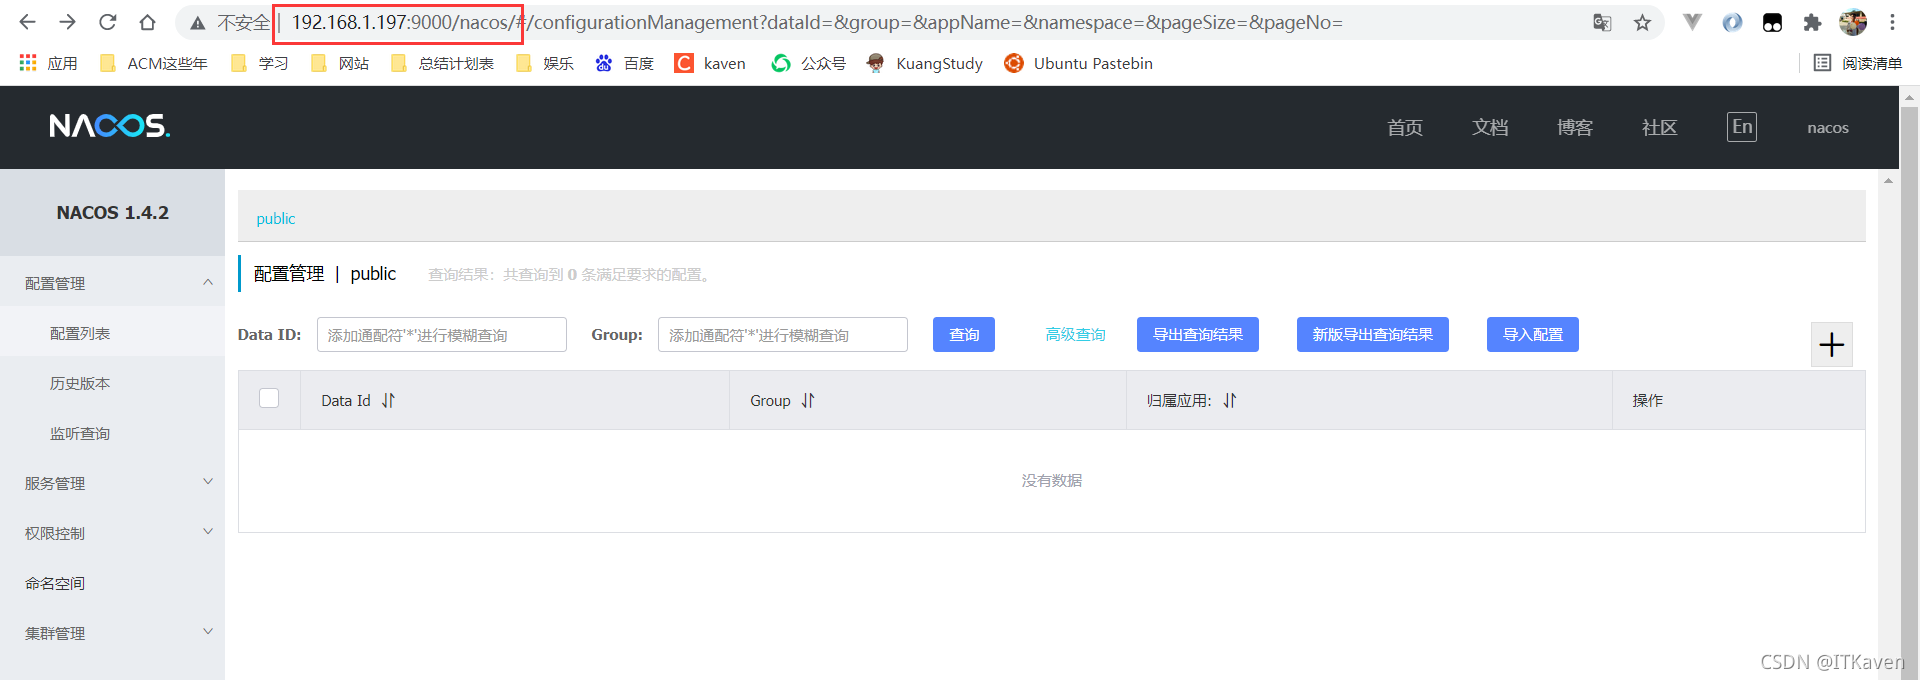Open 社区 in the top navigation
1920x680 pixels.
[x=1660, y=127]
